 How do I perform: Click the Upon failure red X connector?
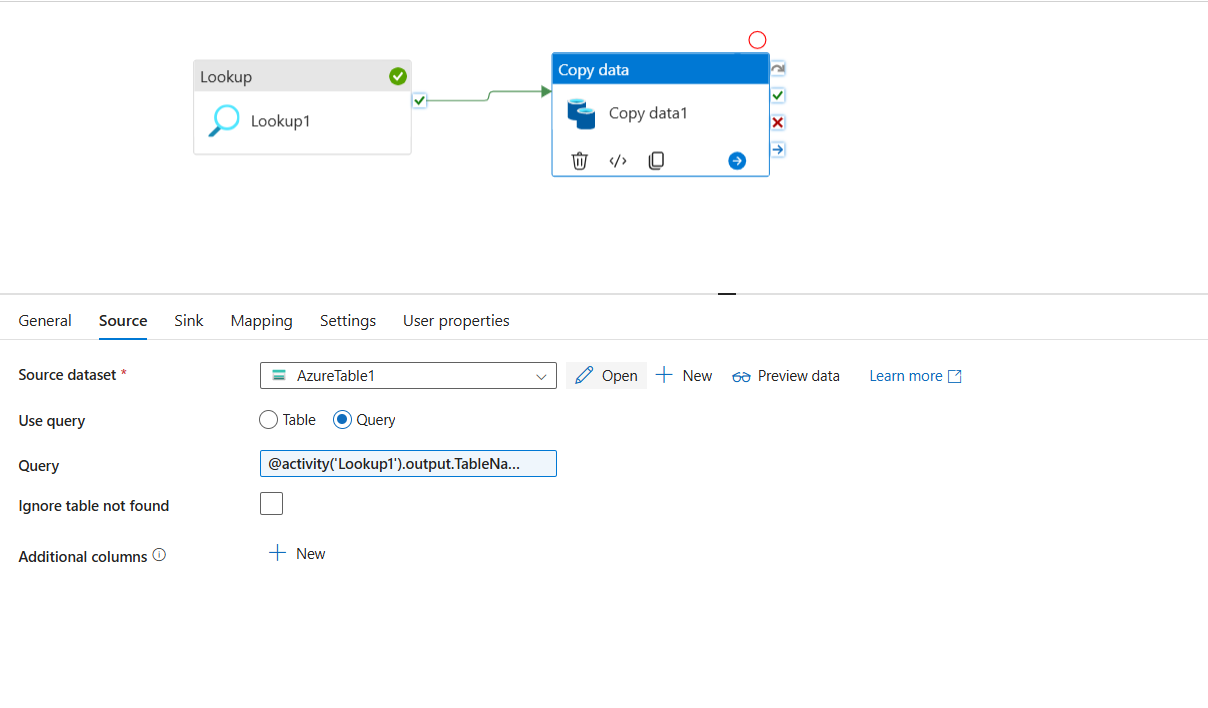coord(778,122)
